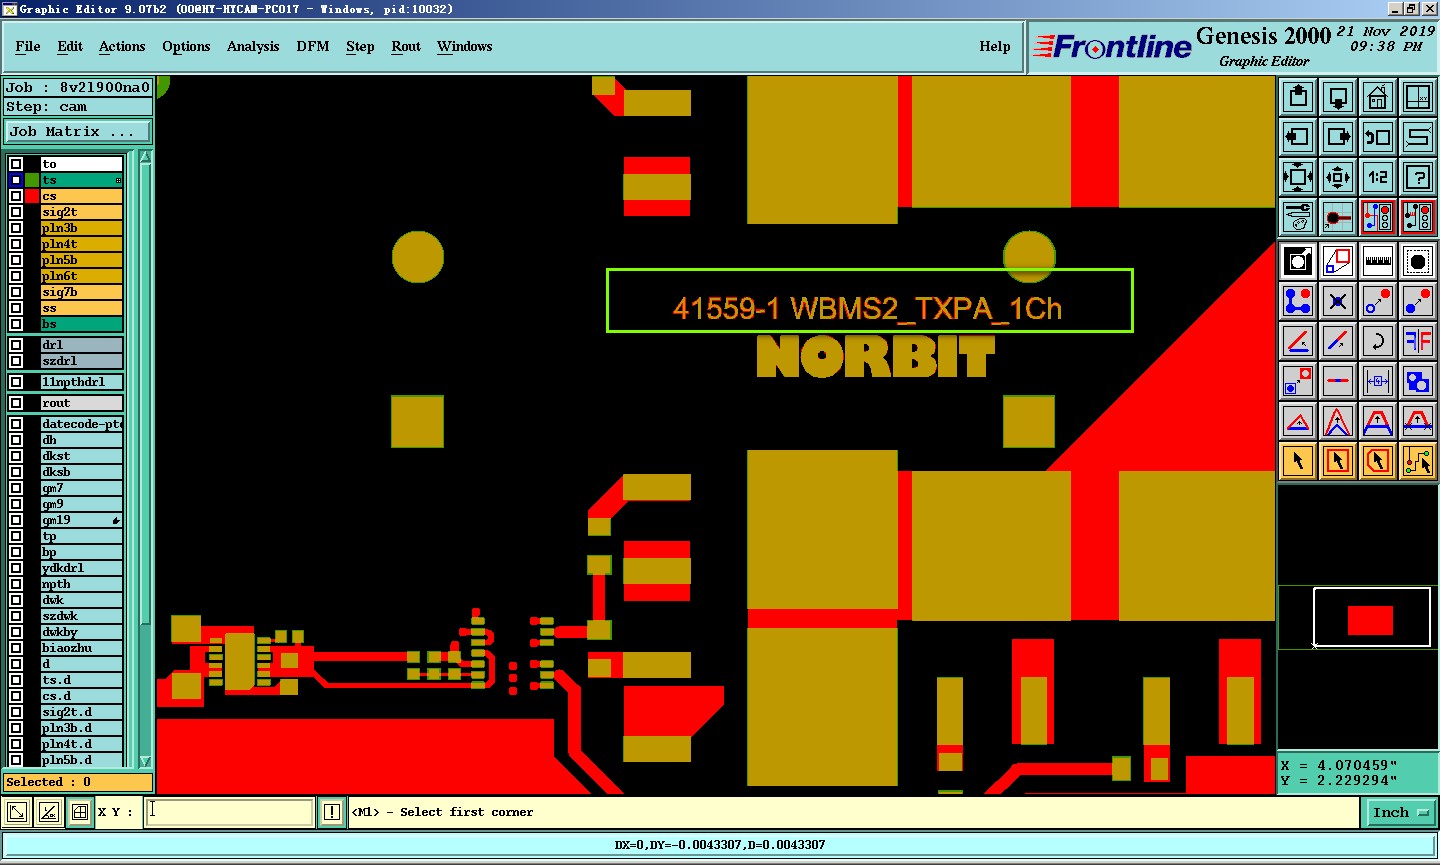The width and height of the screenshot is (1440, 865).
Task: Click the dimension arrows icon
Action: 1378,381
